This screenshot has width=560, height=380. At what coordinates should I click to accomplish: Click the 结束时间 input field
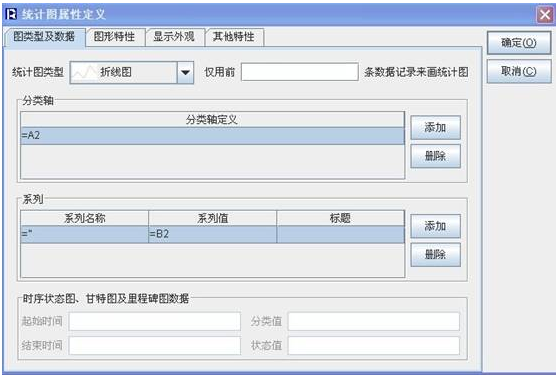155,346
